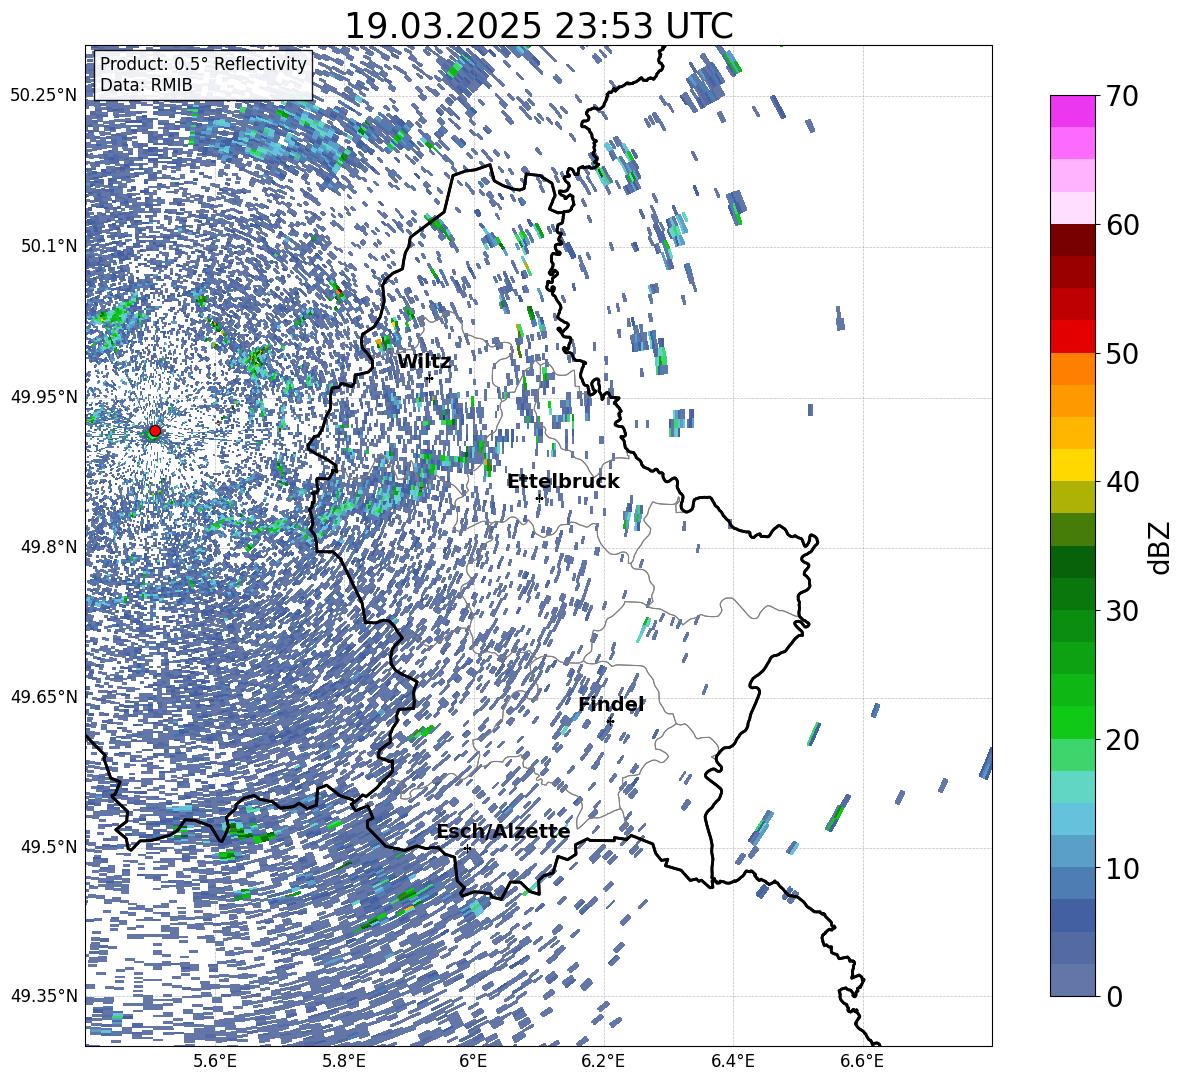Select the Ettelbruck city label
This screenshot has width=1184, height=1081.
(563, 482)
